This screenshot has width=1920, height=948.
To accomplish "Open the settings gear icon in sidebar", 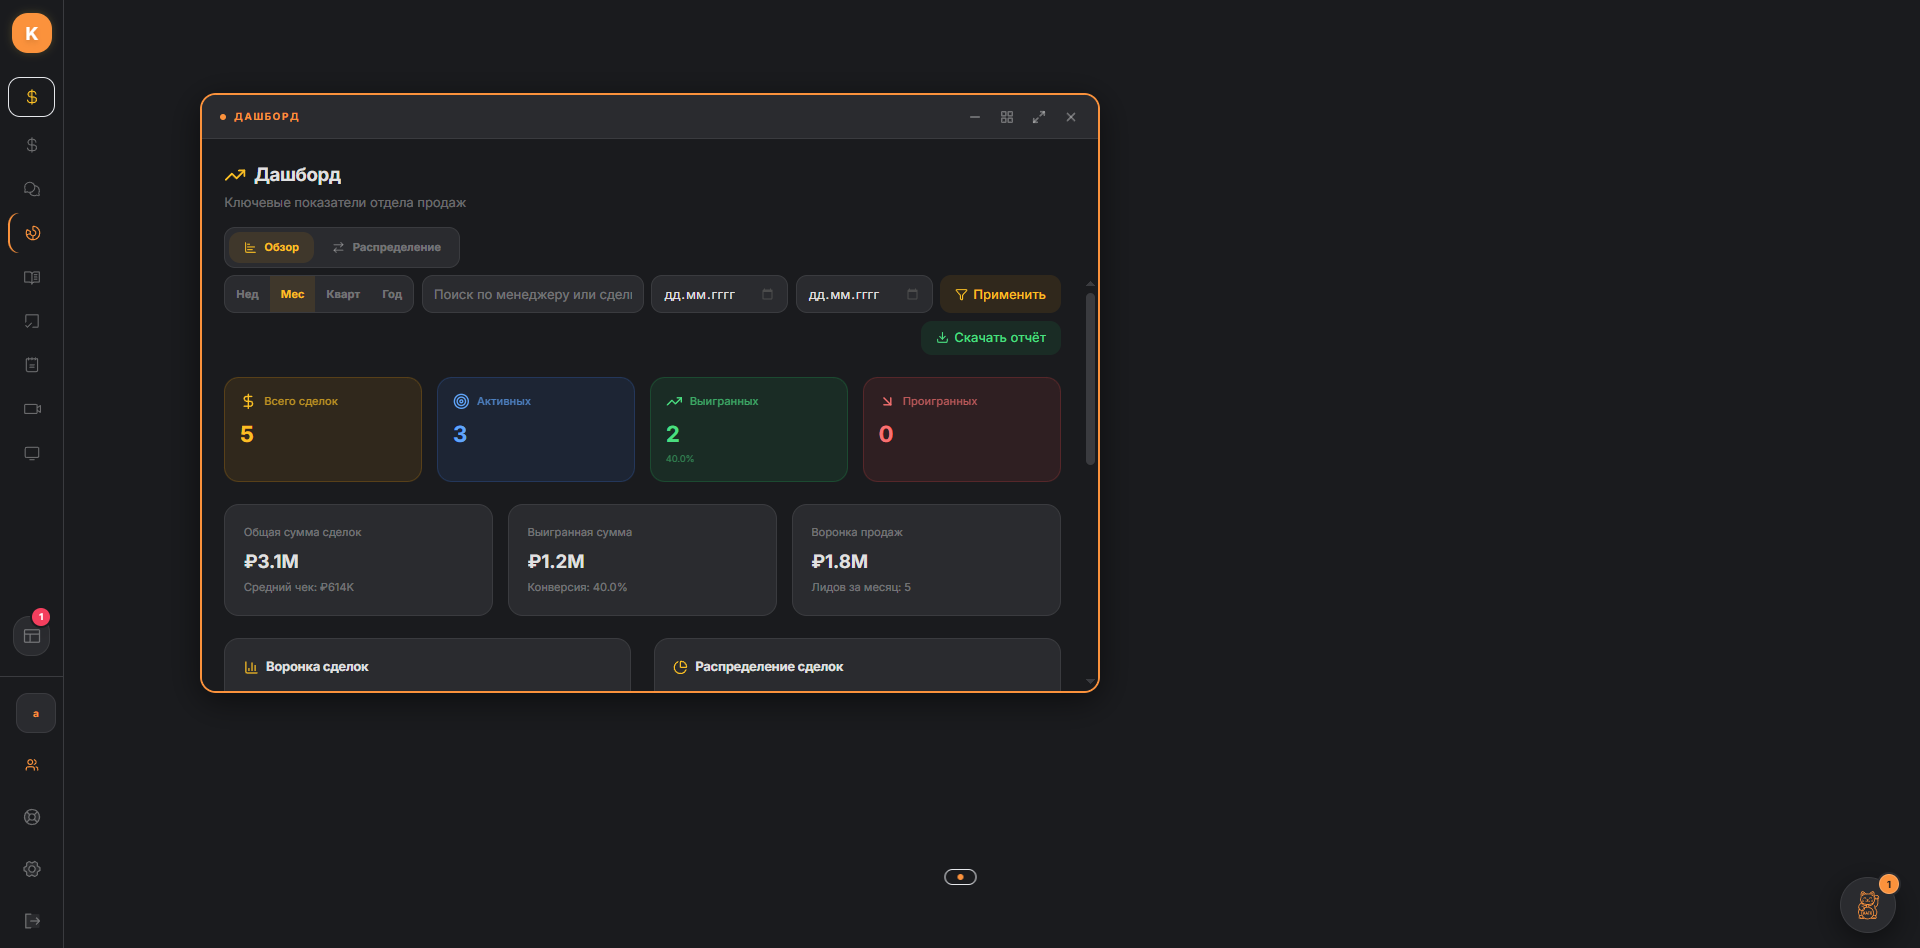I will [x=31, y=869].
